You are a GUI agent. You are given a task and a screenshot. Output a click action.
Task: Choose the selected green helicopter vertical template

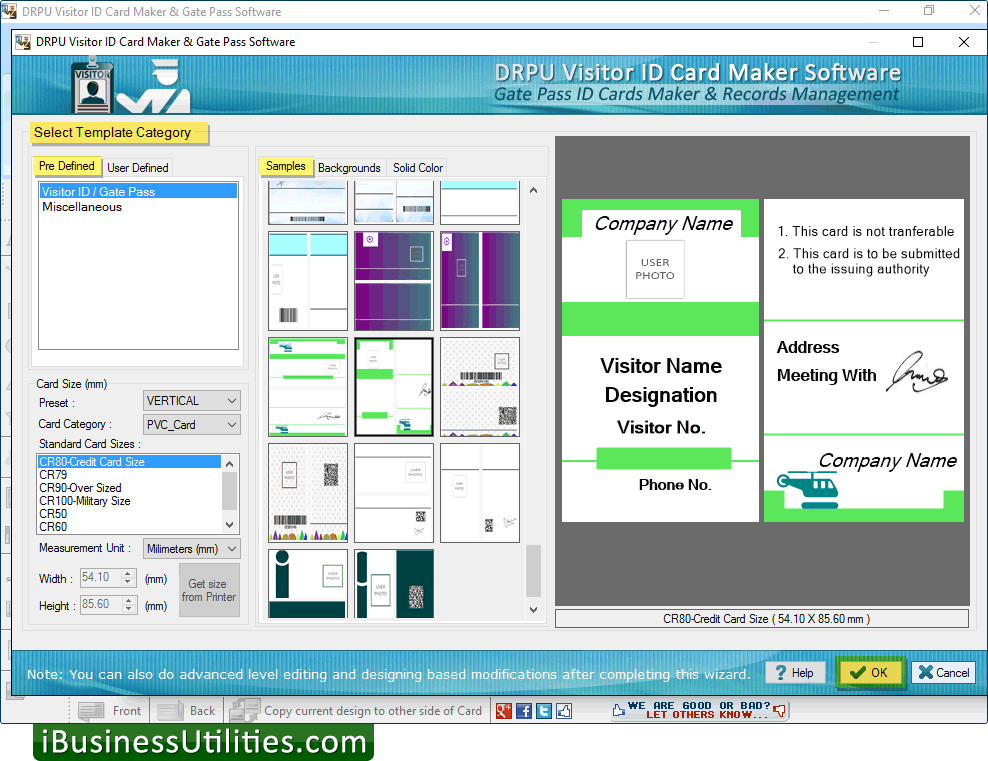click(x=394, y=387)
